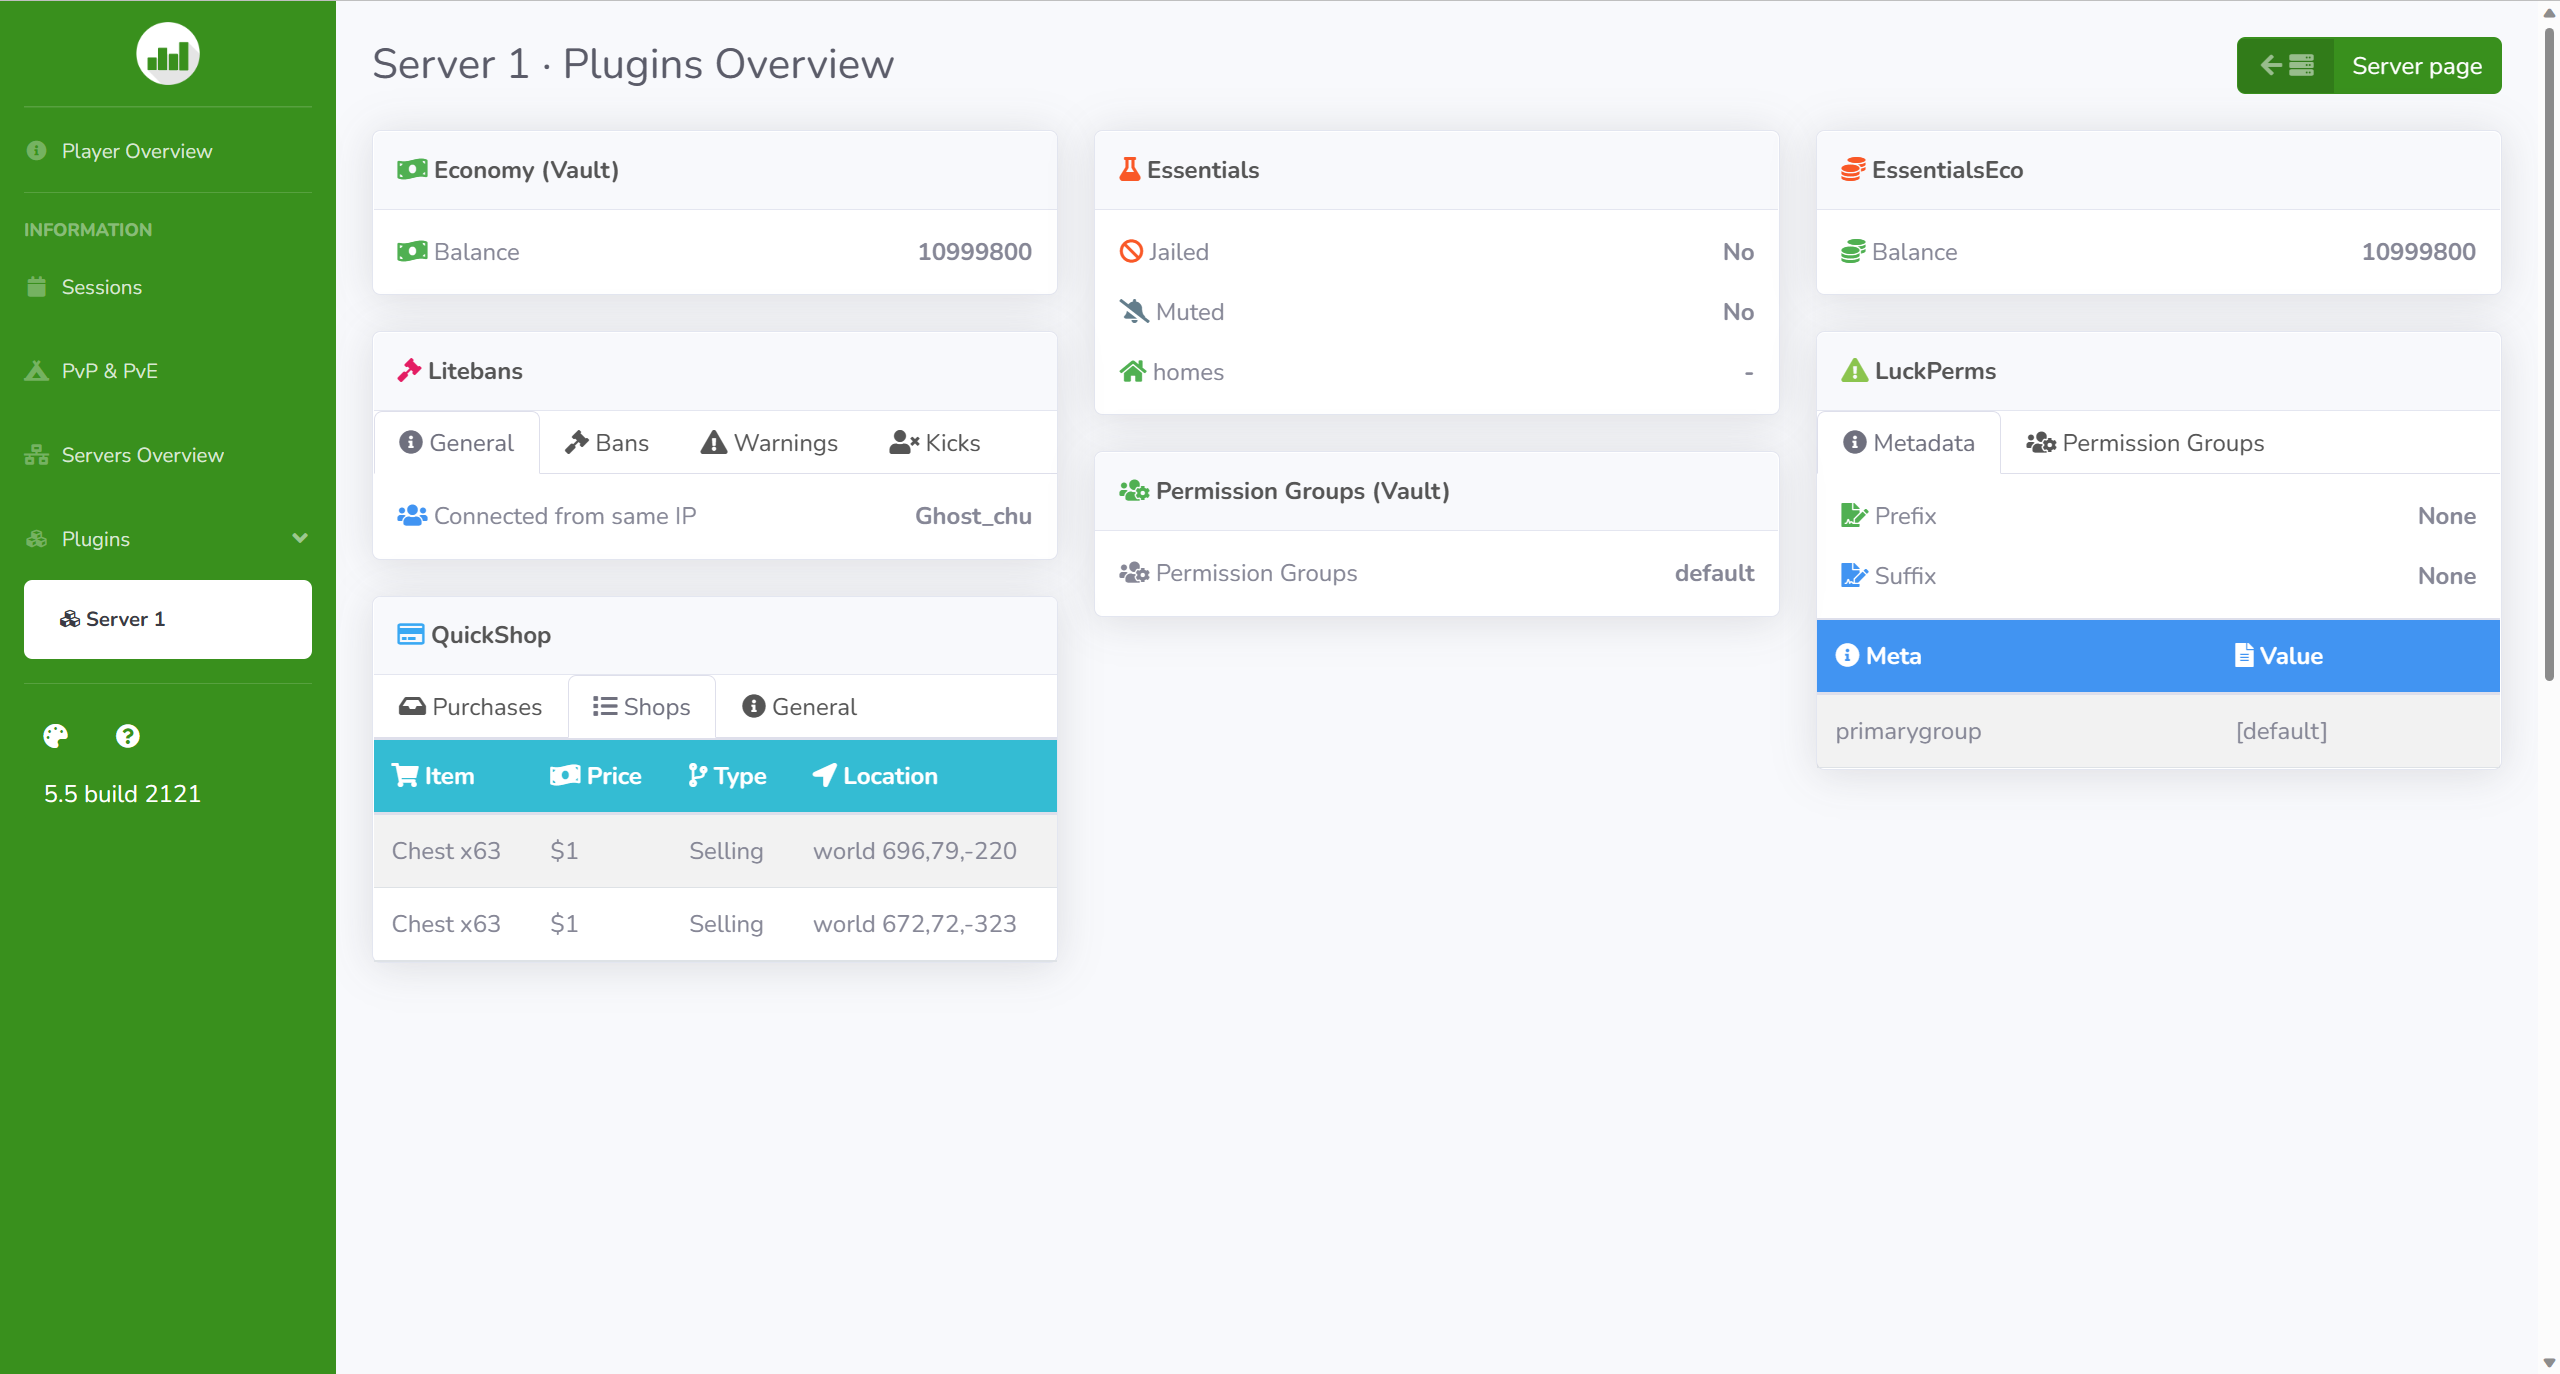This screenshot has height=1374, width=2560.
Task: Click the Plan logo icon in sidebar
Action: (x=167, y=54)
